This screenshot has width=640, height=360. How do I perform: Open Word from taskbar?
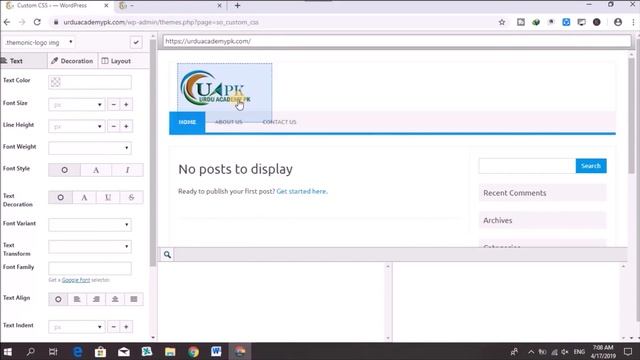216,351
